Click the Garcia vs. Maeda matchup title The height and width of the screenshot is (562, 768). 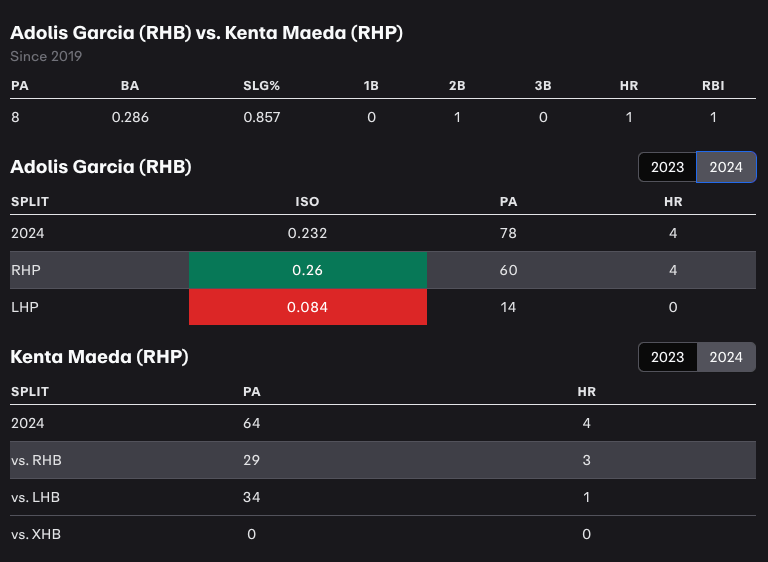206,33
